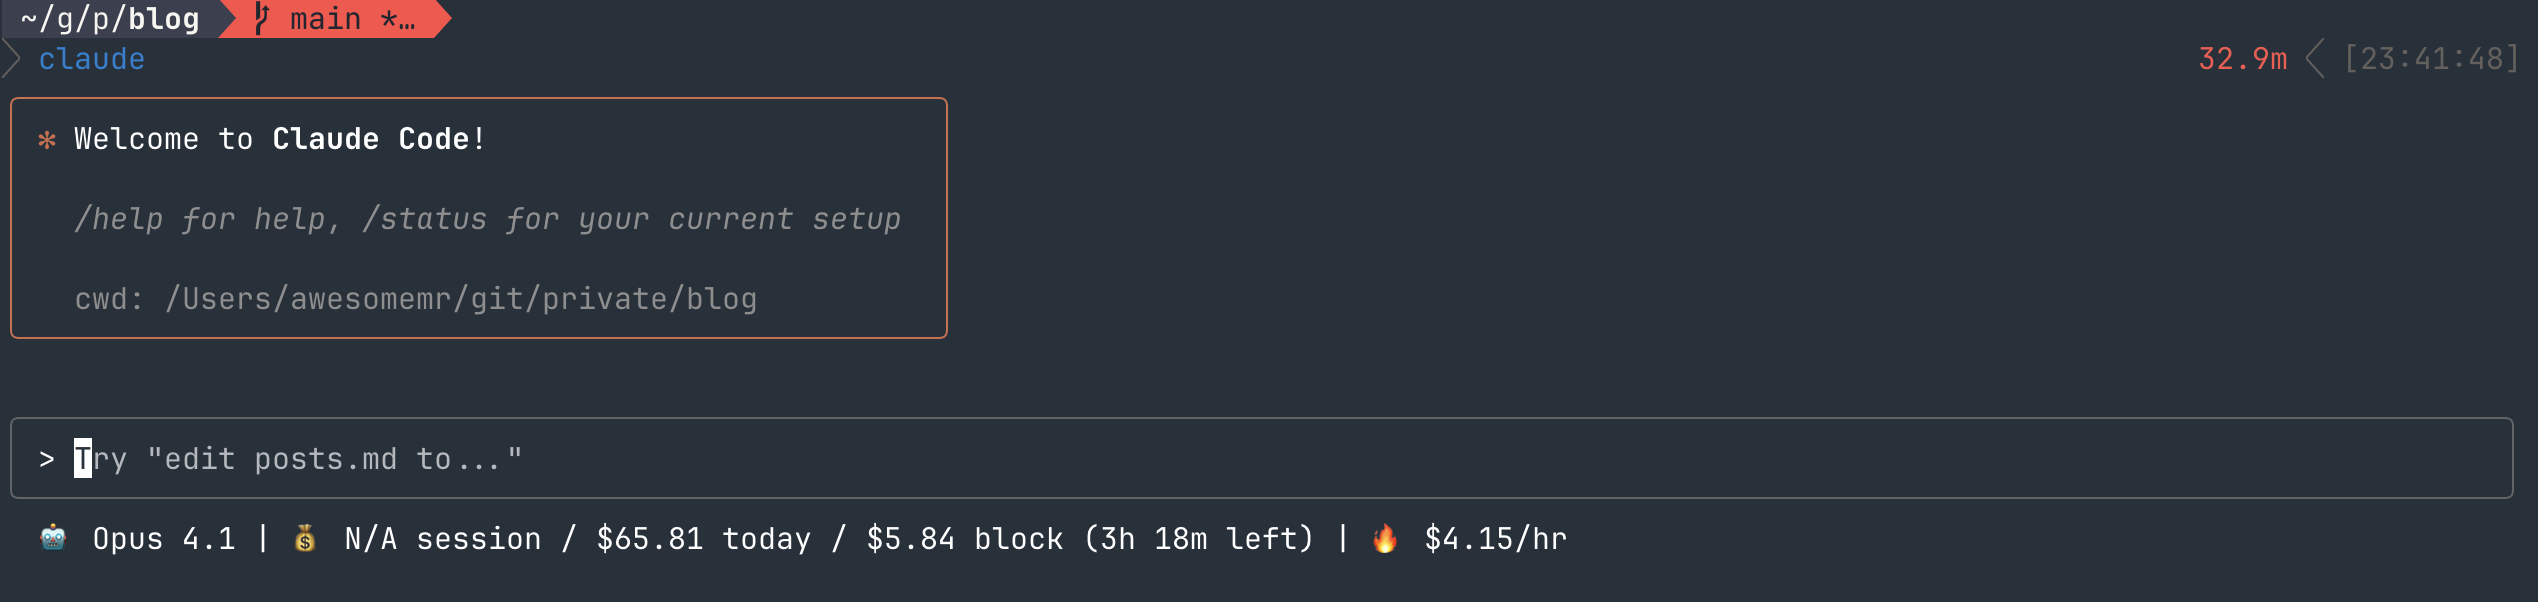
Task: Click the orange asterisk Claude Code icon
Action: pos(47,140)
